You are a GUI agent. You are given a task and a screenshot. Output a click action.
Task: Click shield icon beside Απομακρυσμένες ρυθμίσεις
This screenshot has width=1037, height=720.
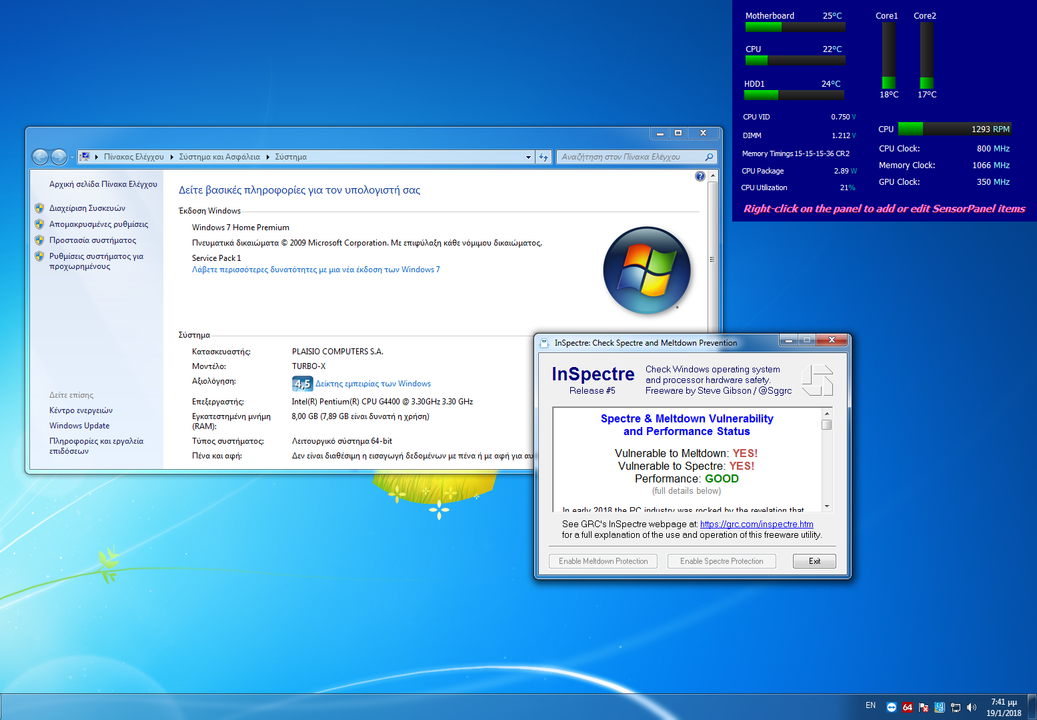click(x=40, y=224)
